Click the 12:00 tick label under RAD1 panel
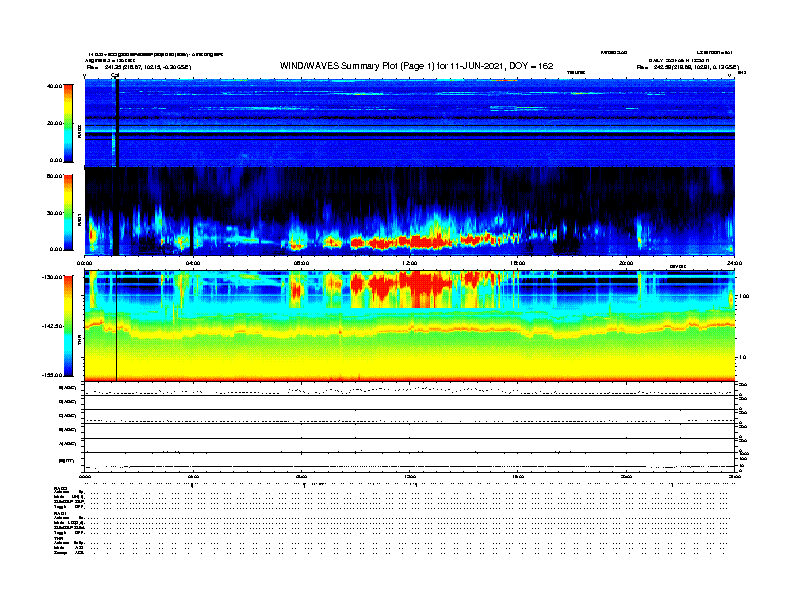 point(410,263)
